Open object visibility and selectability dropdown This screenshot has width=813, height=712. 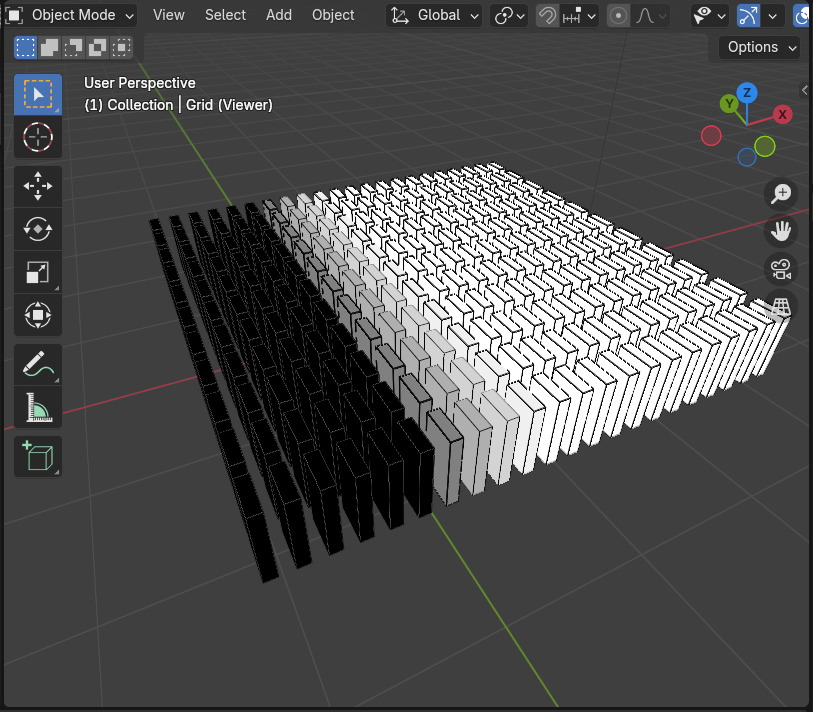point(710,16)
